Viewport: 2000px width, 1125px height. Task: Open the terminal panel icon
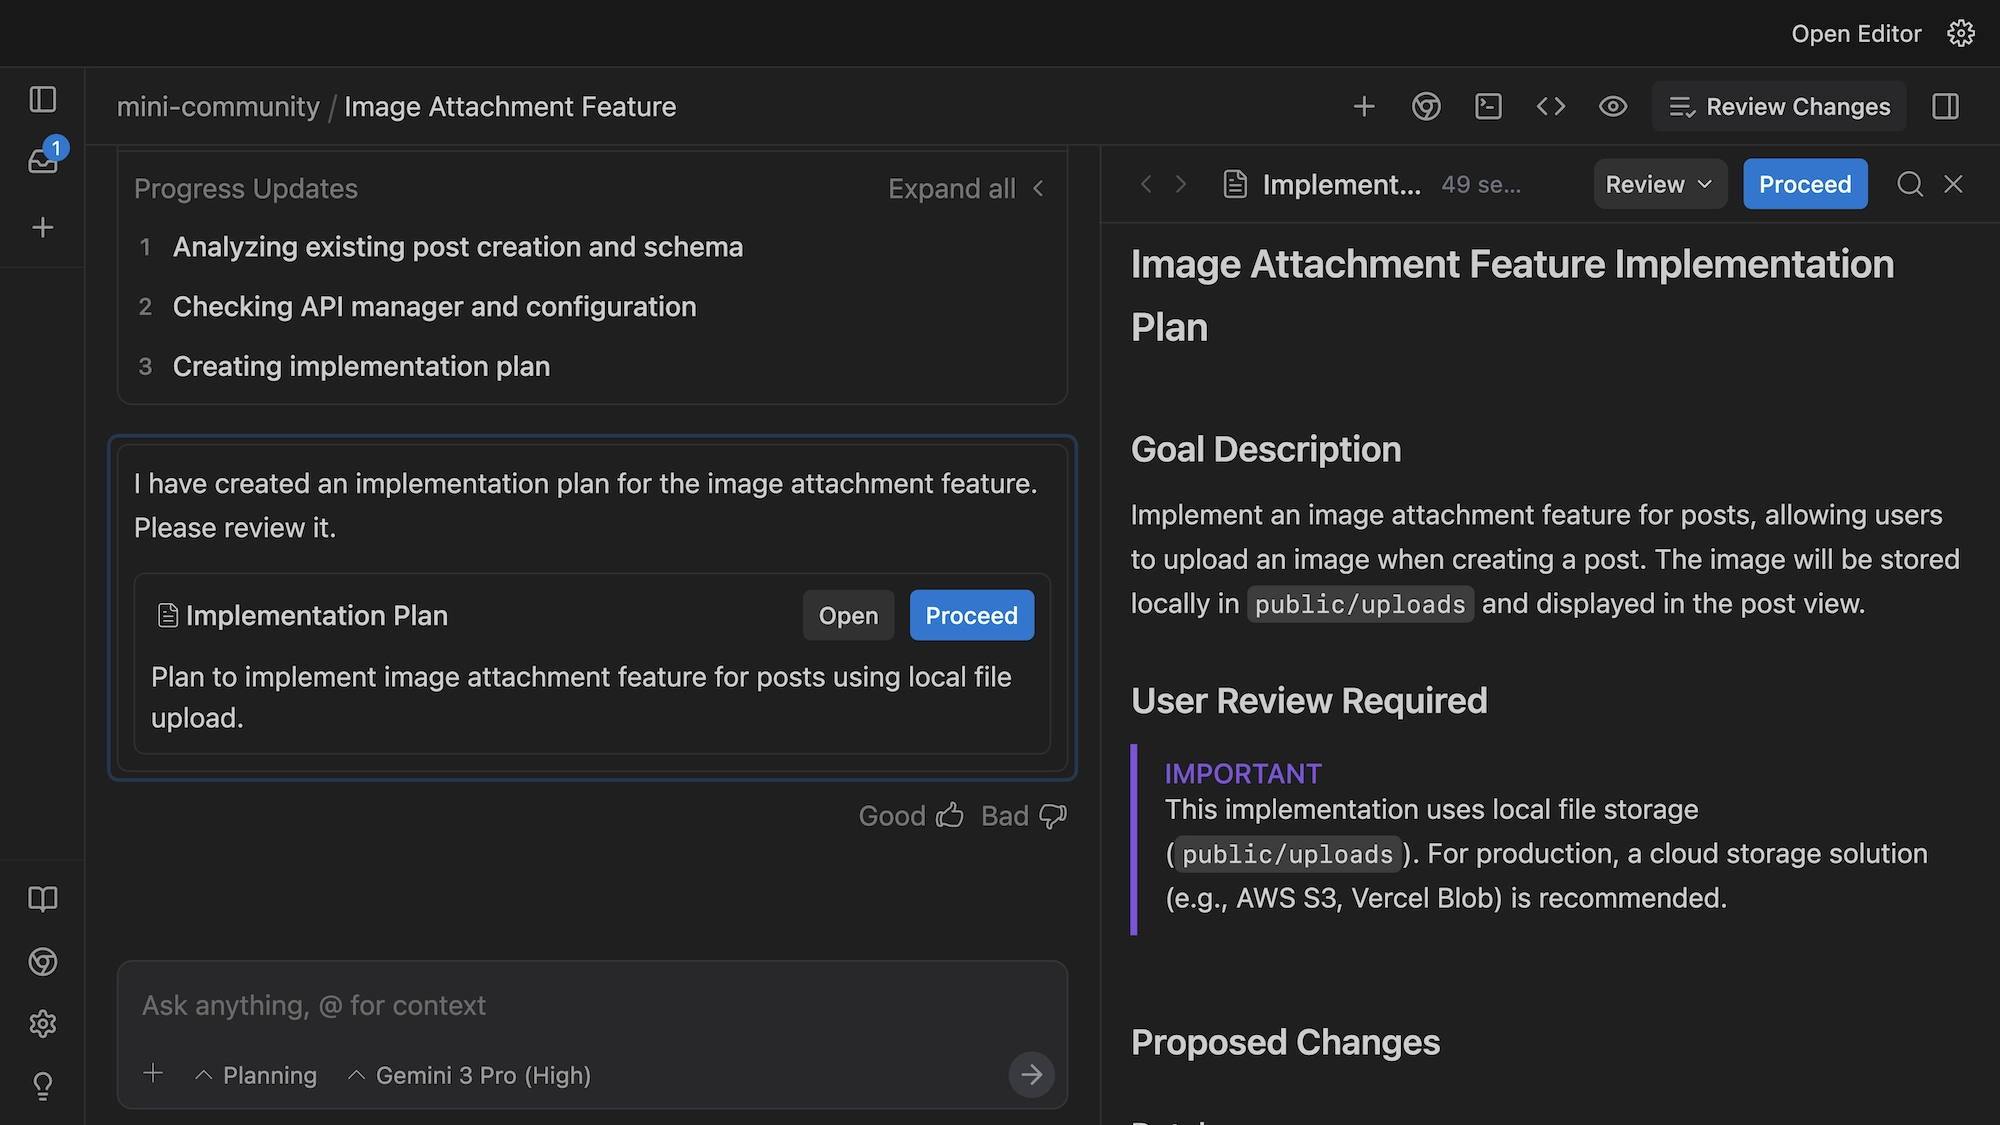pos(1488,106)
